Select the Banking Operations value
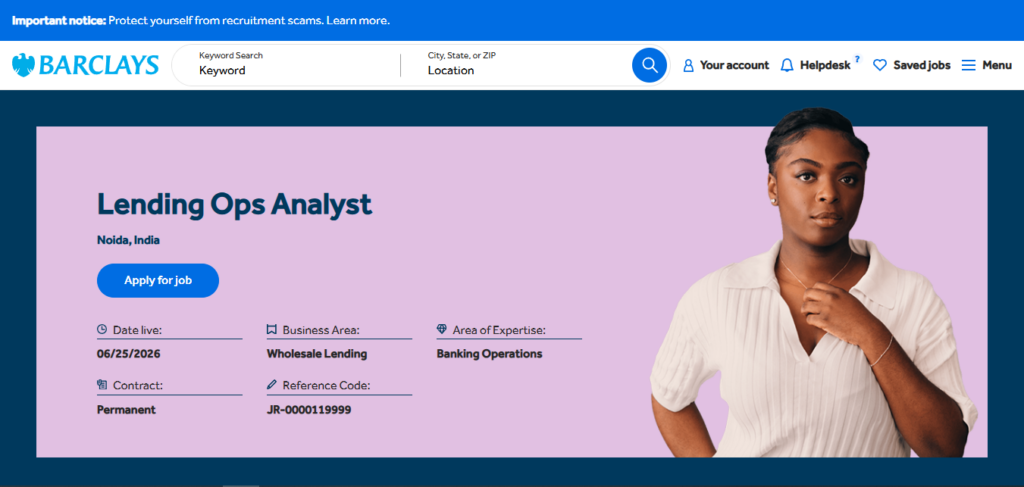 pos(489,354)
